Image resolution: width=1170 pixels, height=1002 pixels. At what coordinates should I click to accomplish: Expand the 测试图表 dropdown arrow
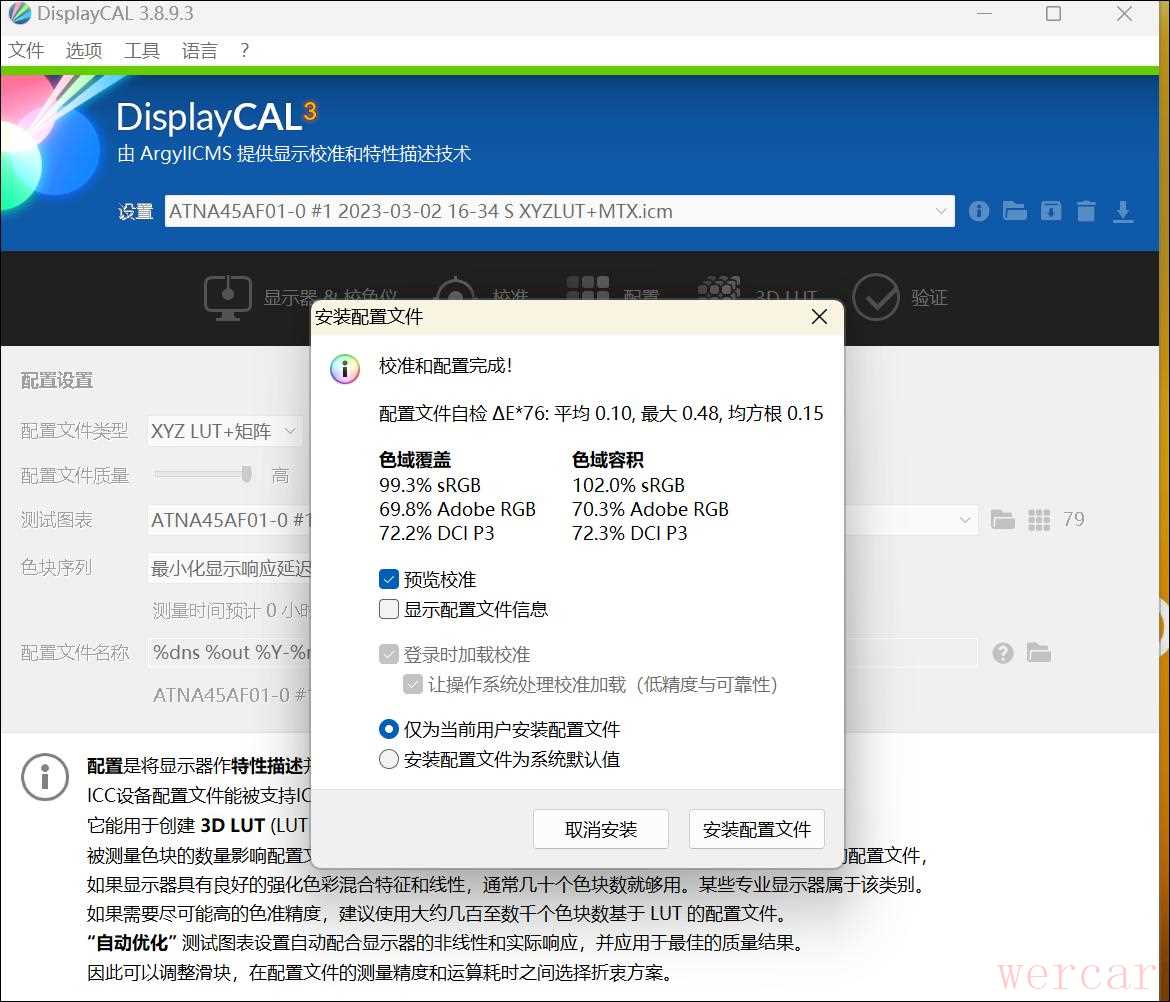[965, 520]
